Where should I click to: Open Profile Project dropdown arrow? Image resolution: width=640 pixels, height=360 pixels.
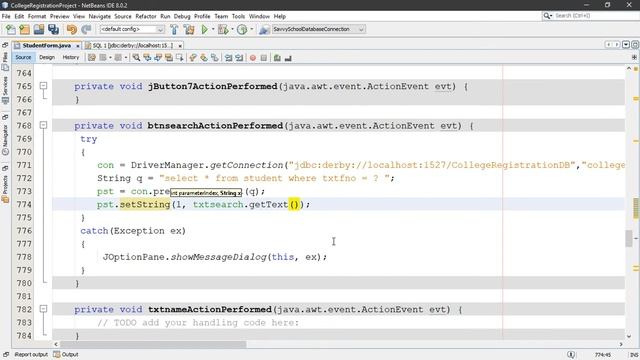pos(251,29)
